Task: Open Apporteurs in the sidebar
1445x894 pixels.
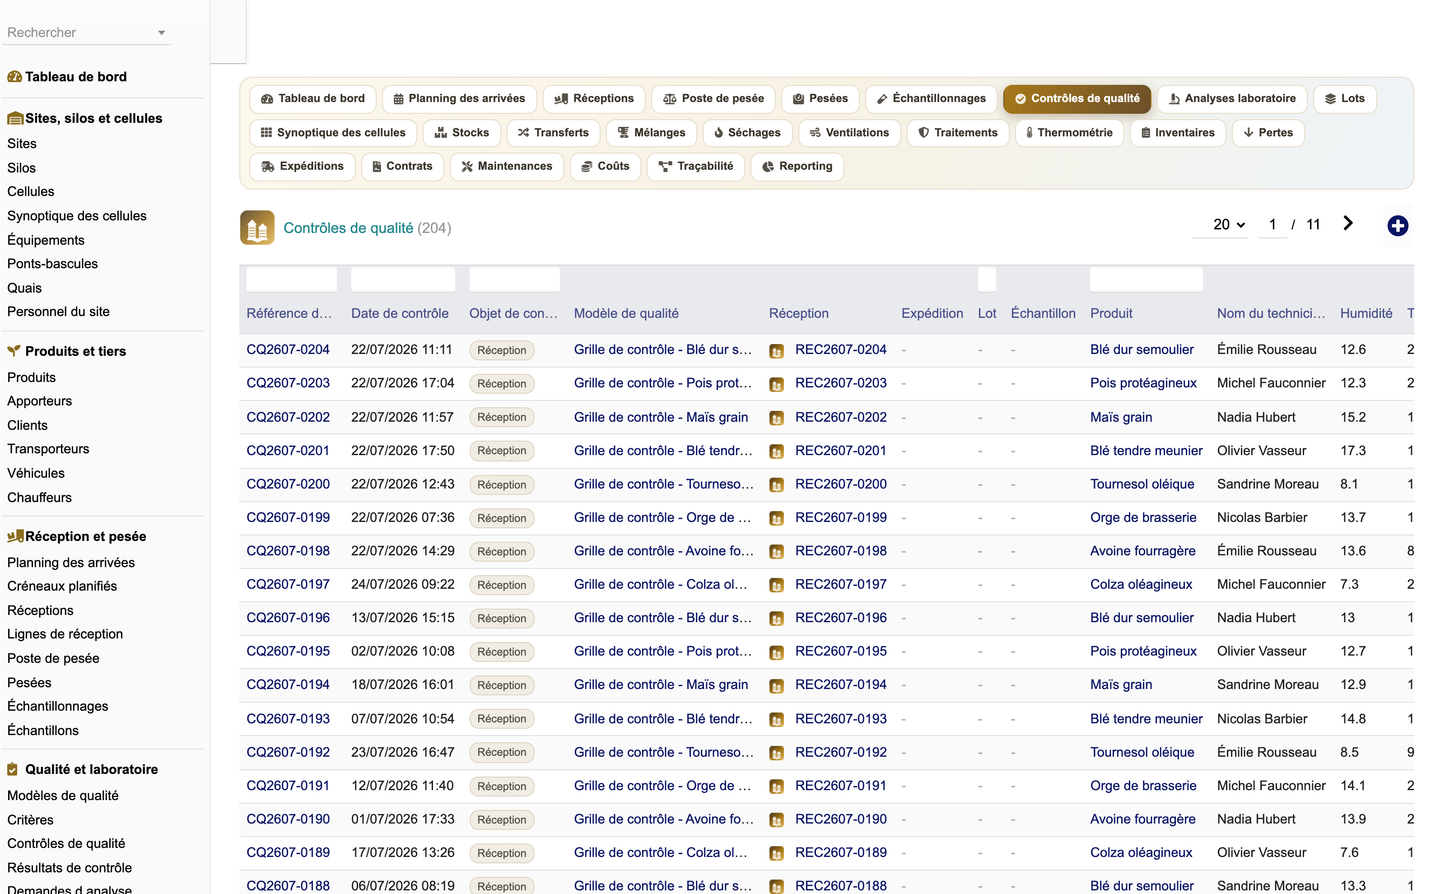Action: click(39, 401)
